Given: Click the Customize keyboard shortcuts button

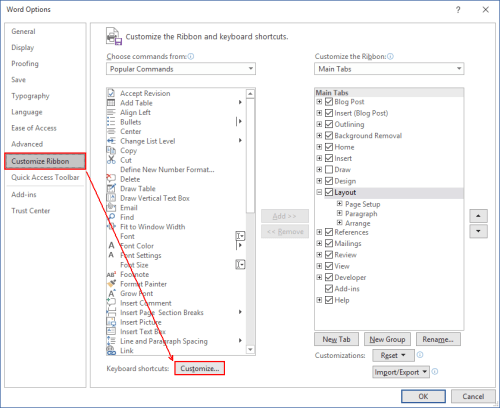Looking at the screenshot, I should [200, 368].
